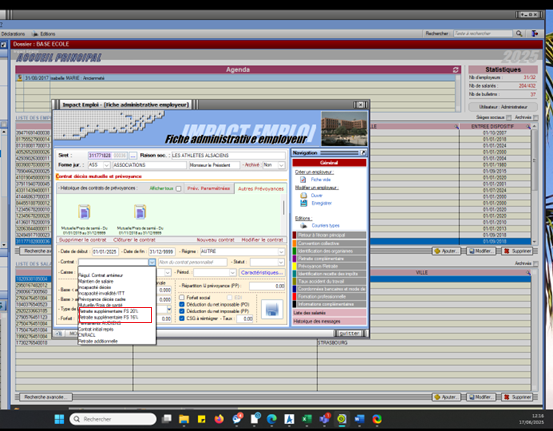This screenshot has height=431, width=553.
Task: Toggle the Archivés checkbox of the employer list
Action: click(x=535, y=117)
